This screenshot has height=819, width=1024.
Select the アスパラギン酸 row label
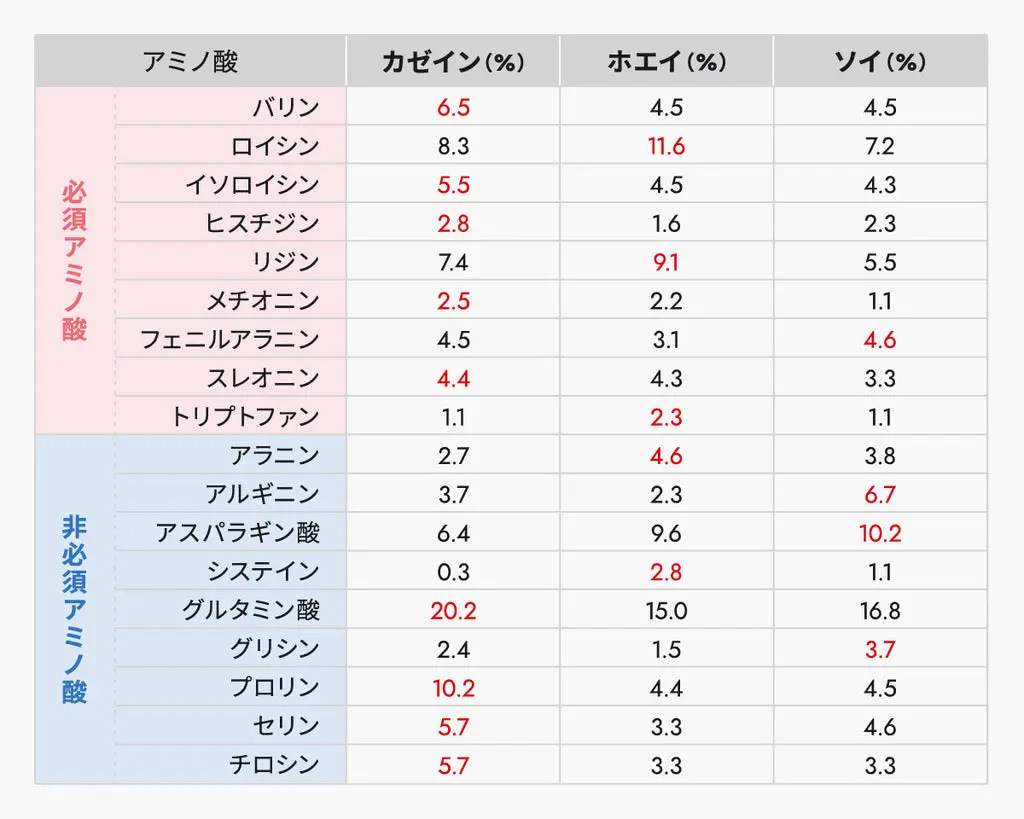(238, 532)
